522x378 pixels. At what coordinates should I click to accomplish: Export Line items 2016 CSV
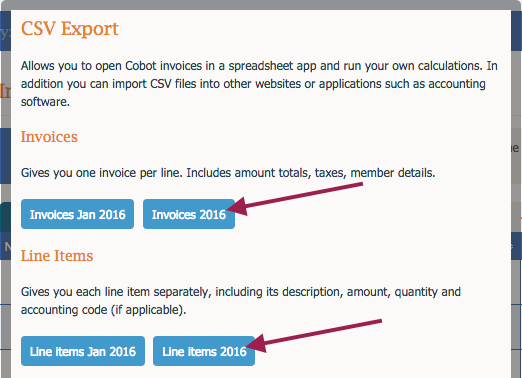[204, 351]
